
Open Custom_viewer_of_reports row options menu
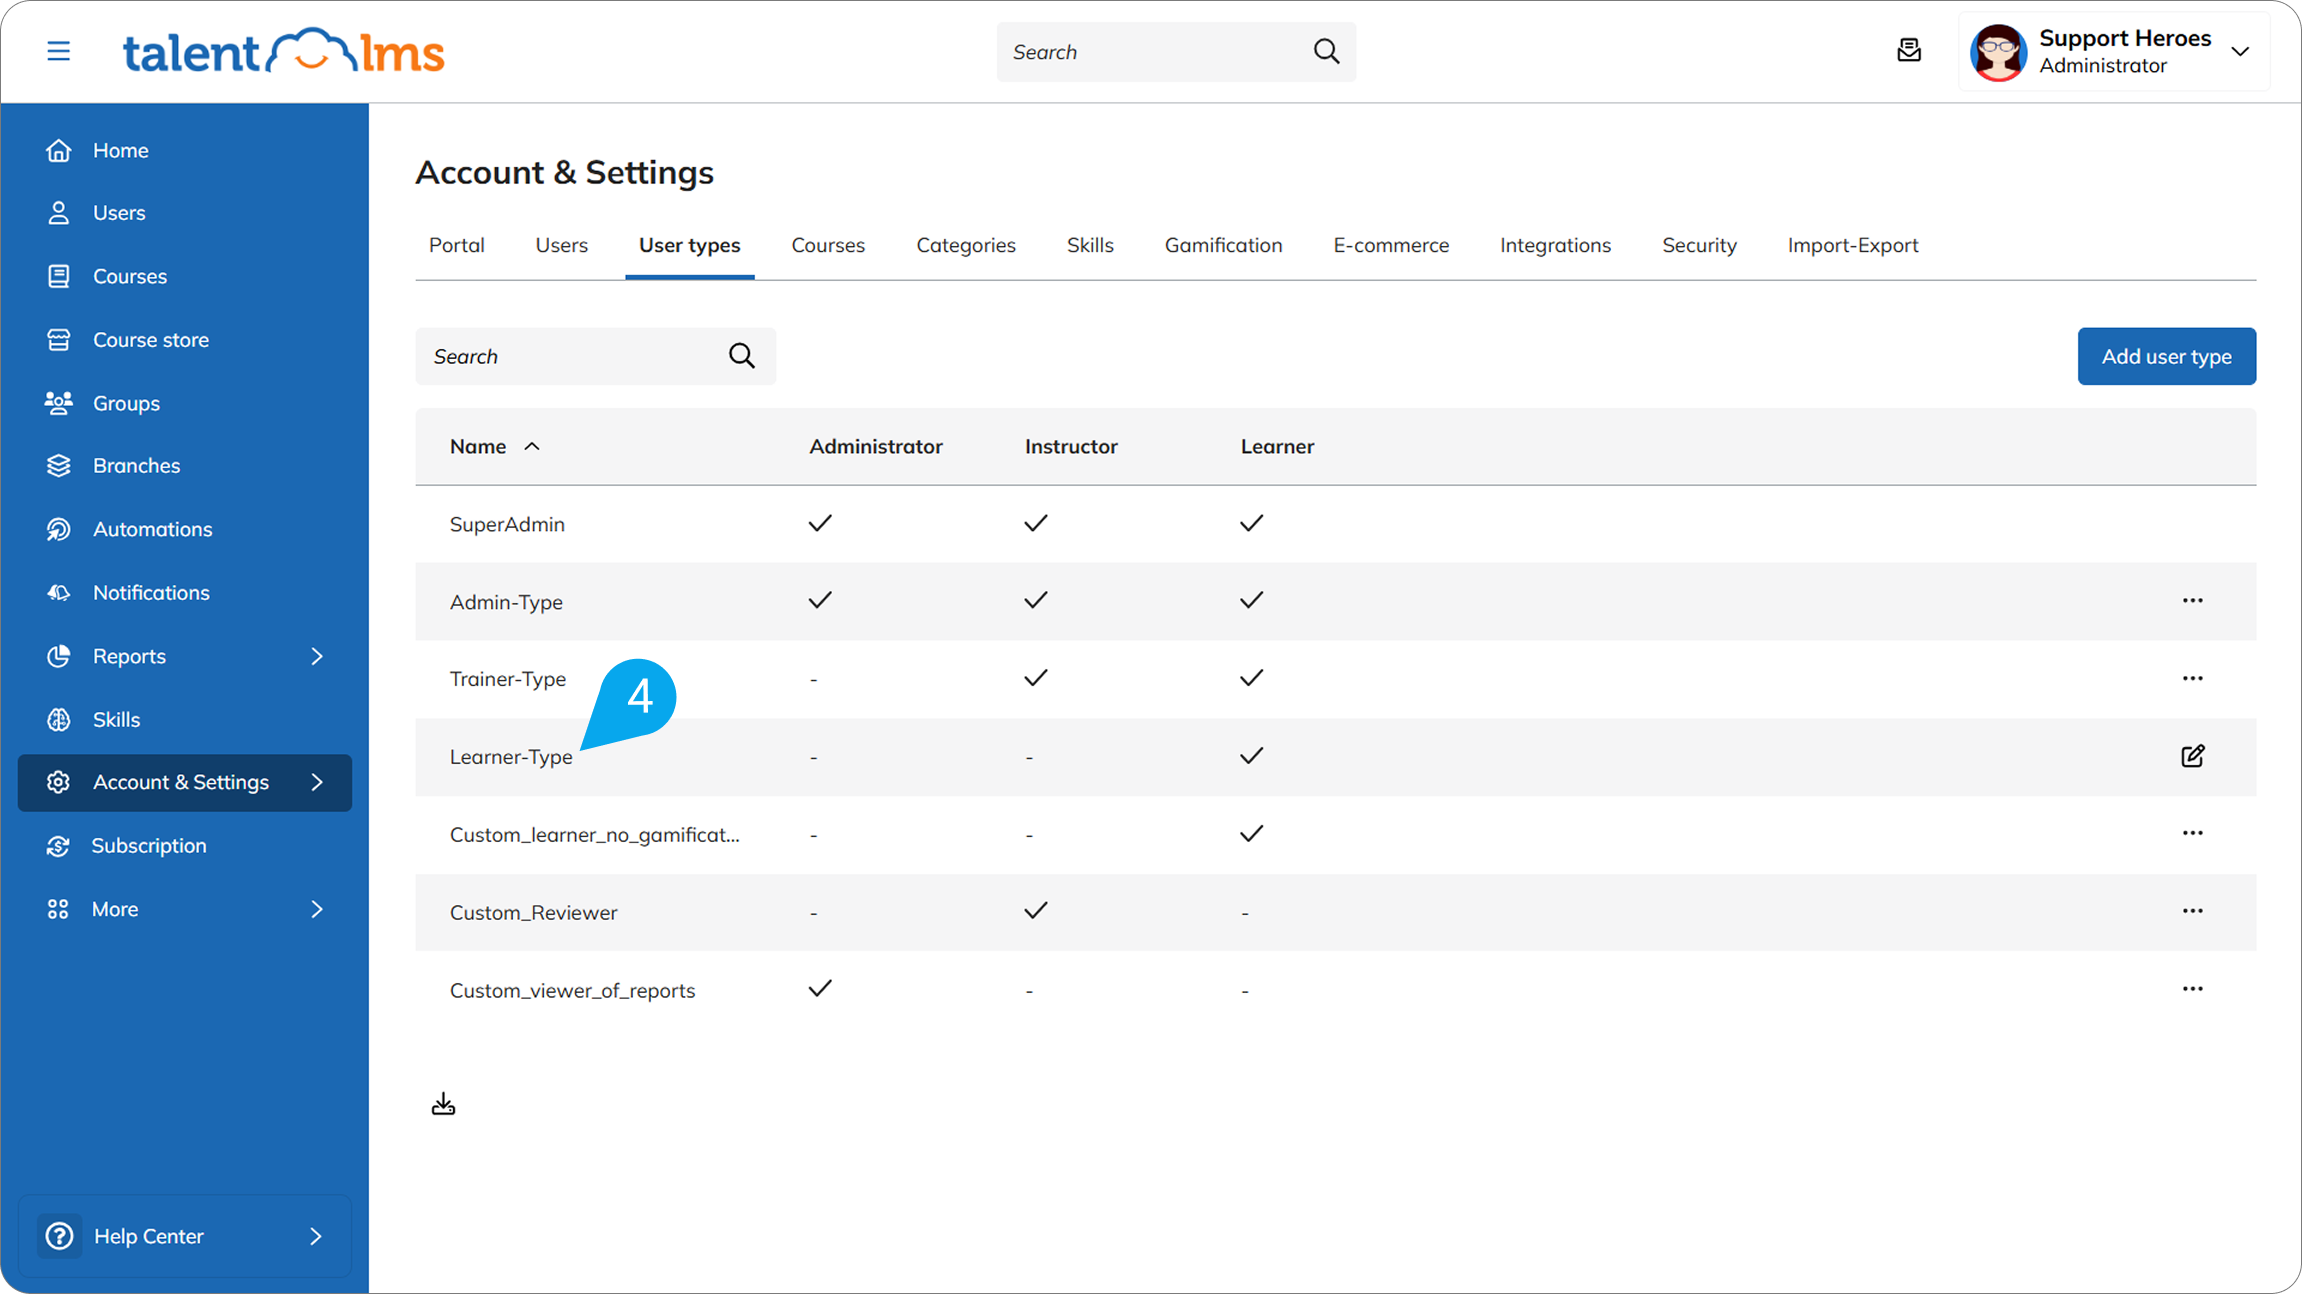coord(2192,990)
